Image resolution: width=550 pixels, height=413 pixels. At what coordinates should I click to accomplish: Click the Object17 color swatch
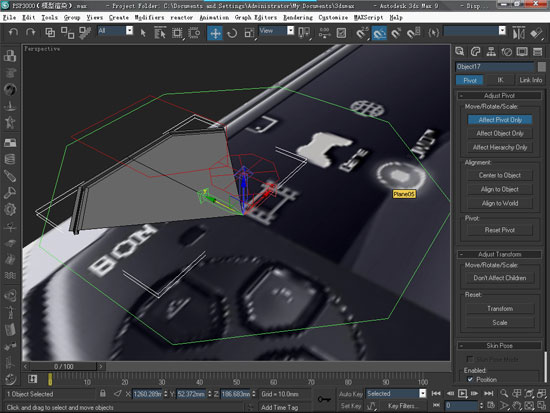(x=542, y=66)
